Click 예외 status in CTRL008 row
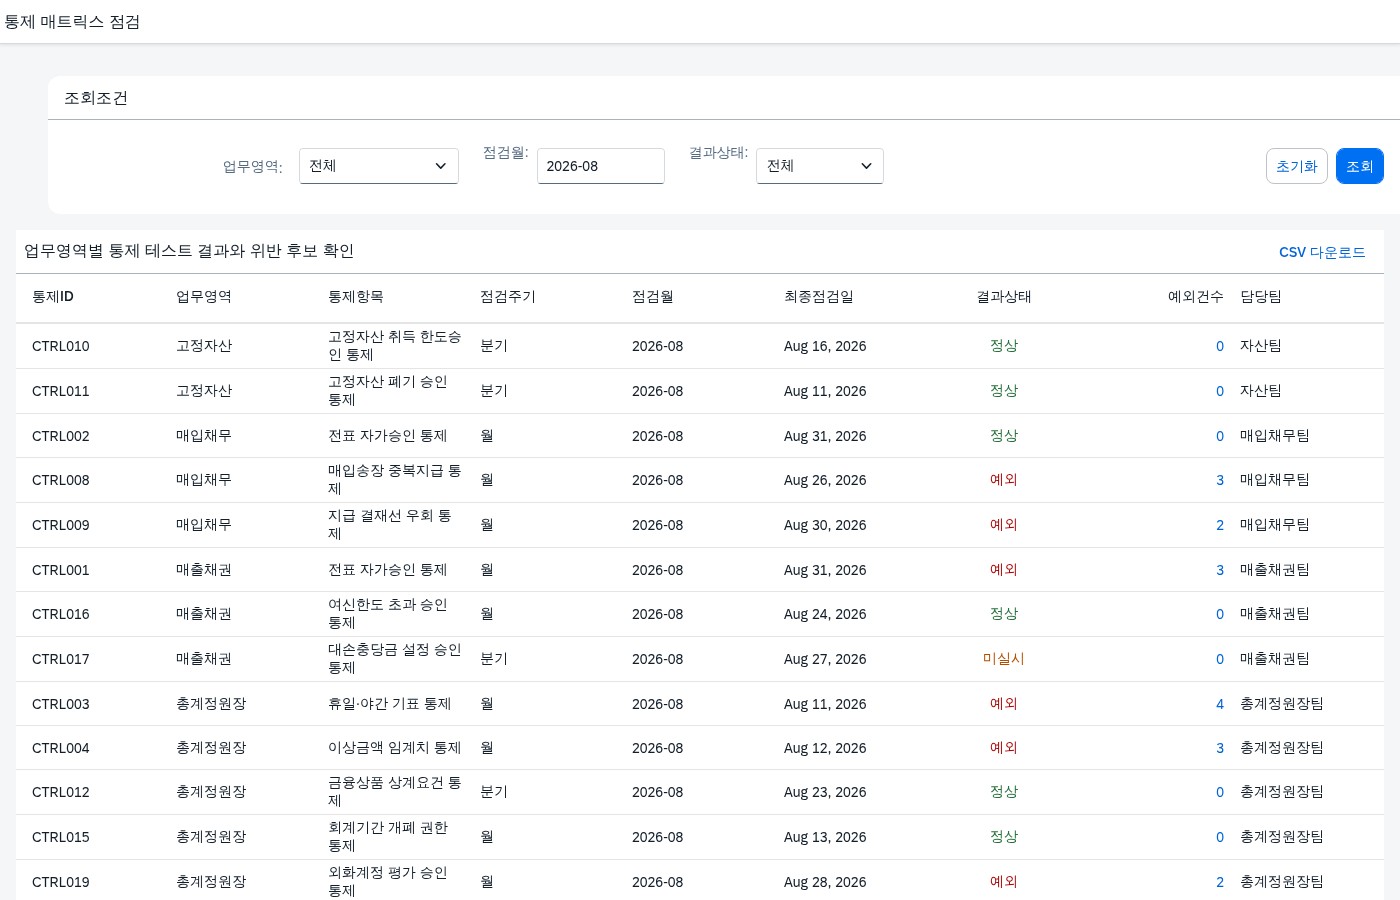 pos(1004,480)
